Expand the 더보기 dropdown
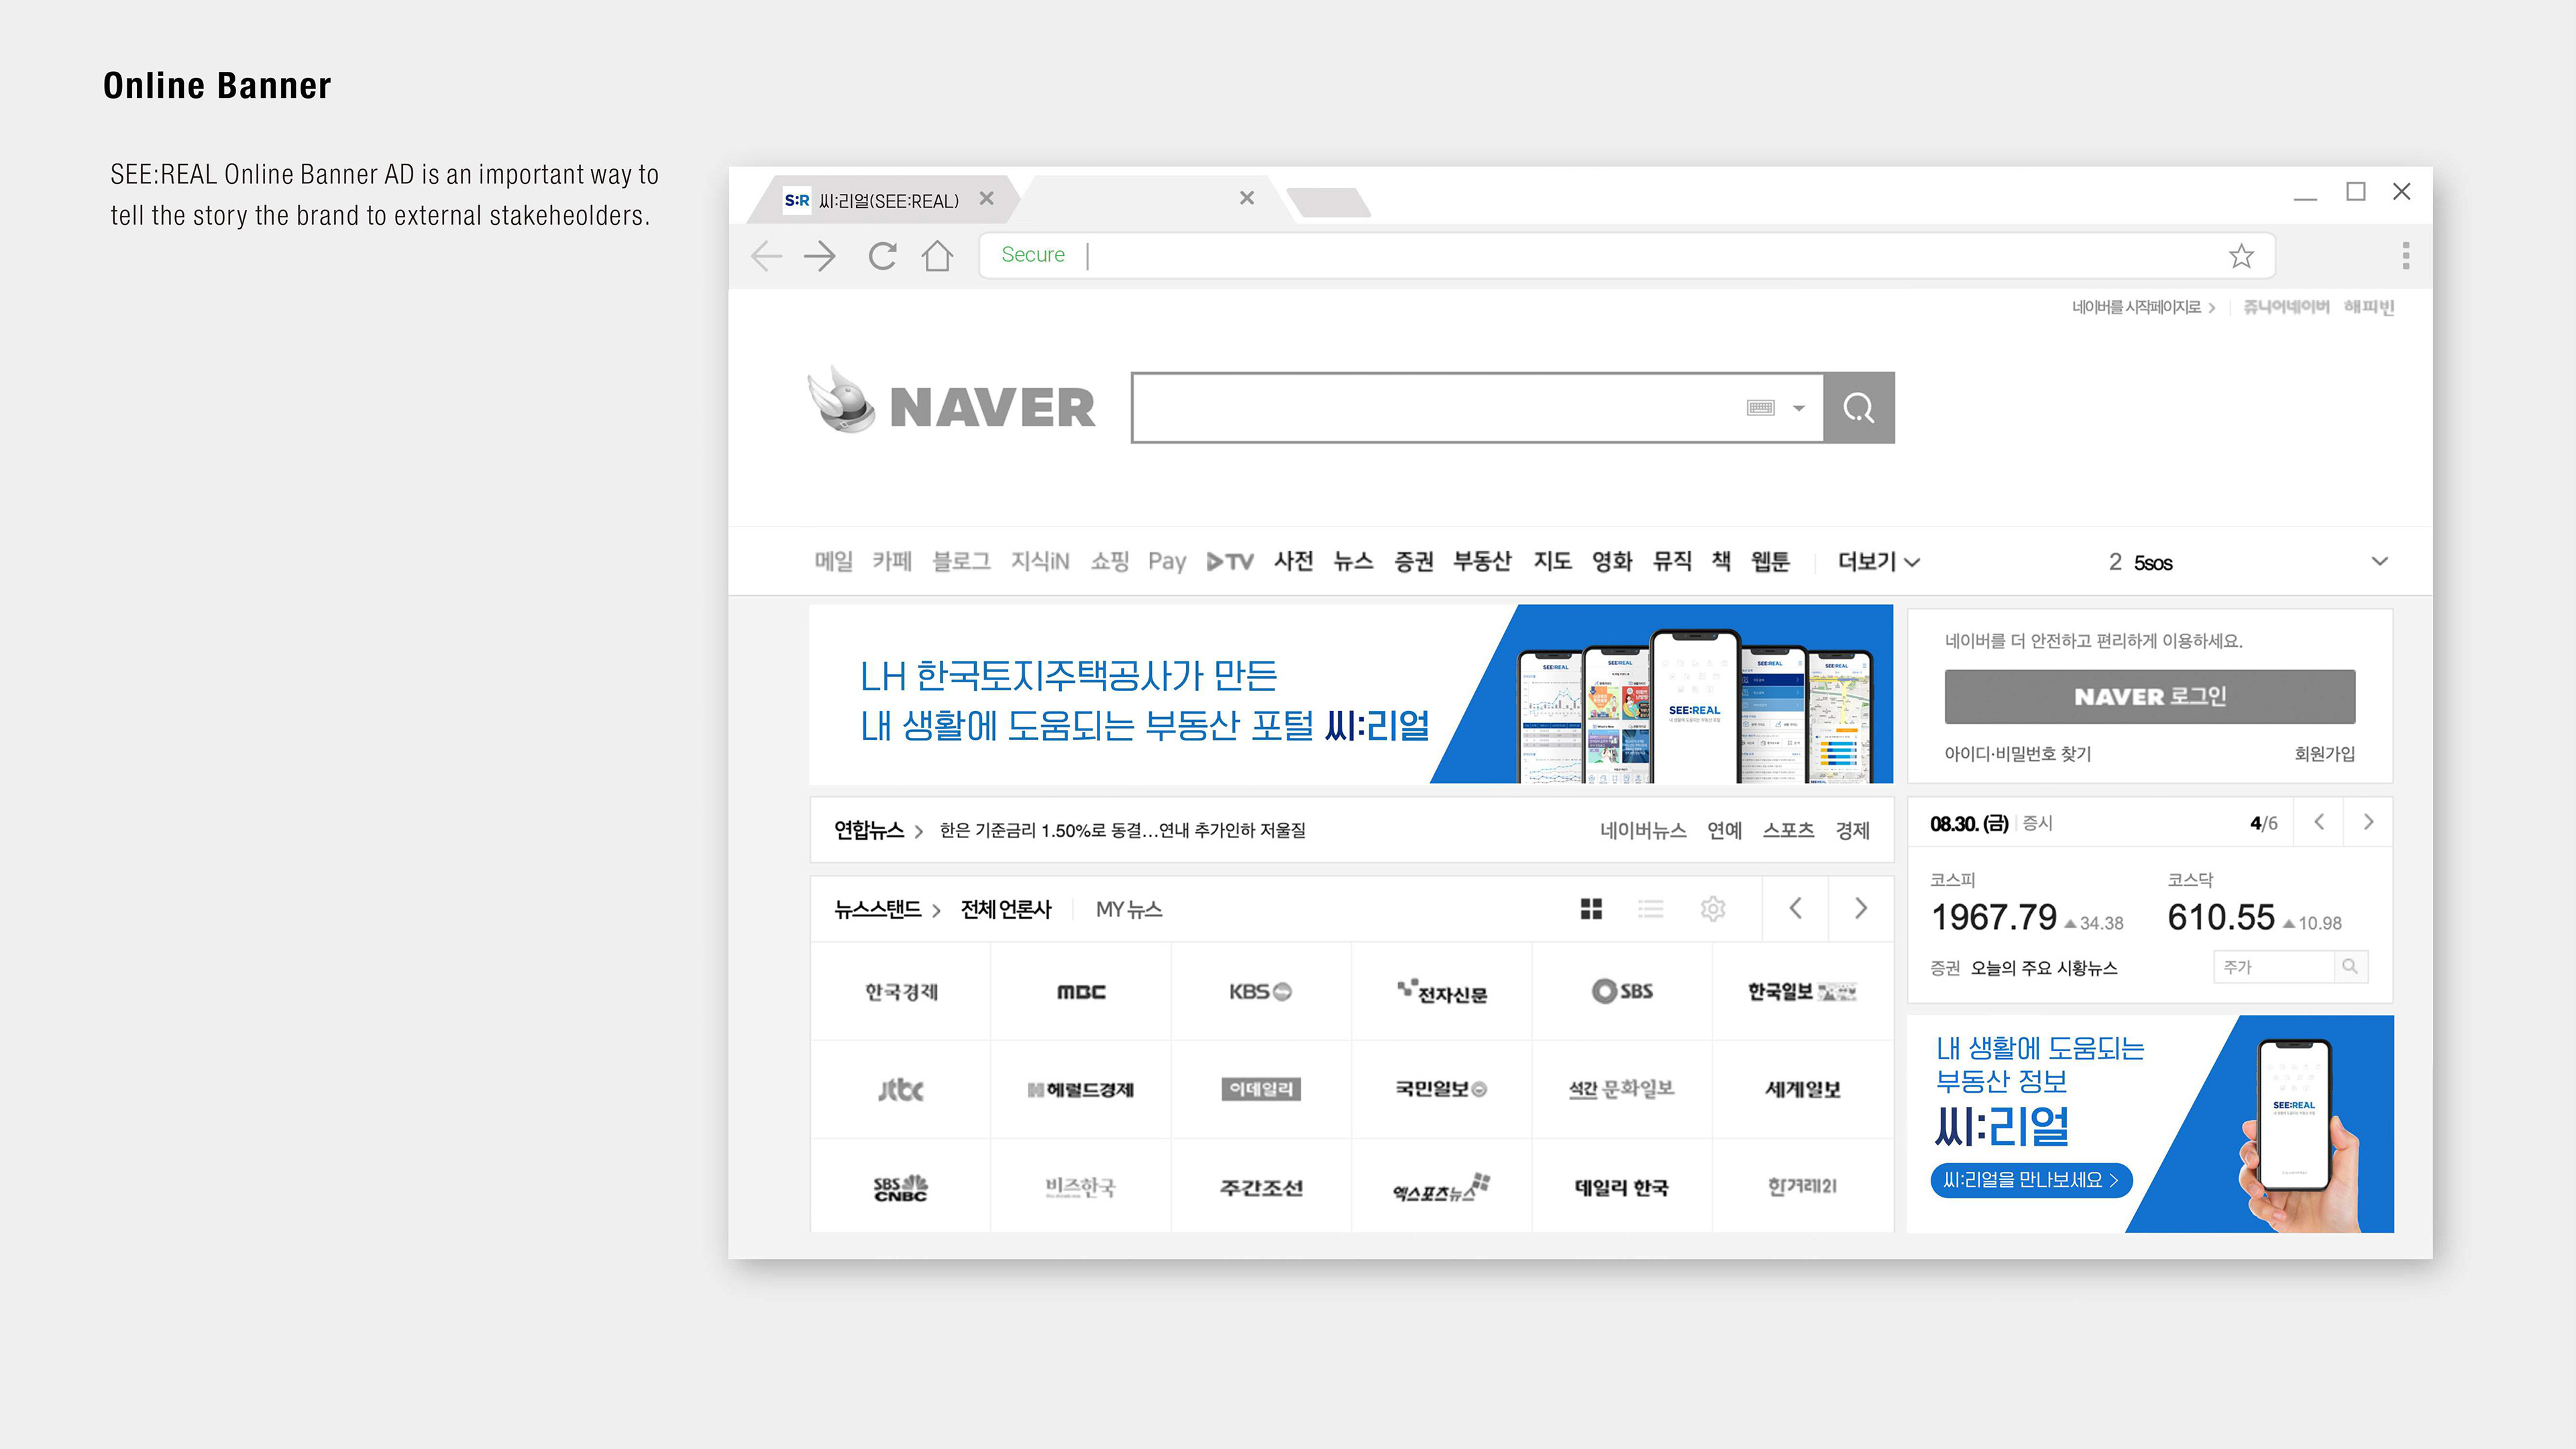The width and height of the screenshot is (2576, 1449). point(1878,562)
